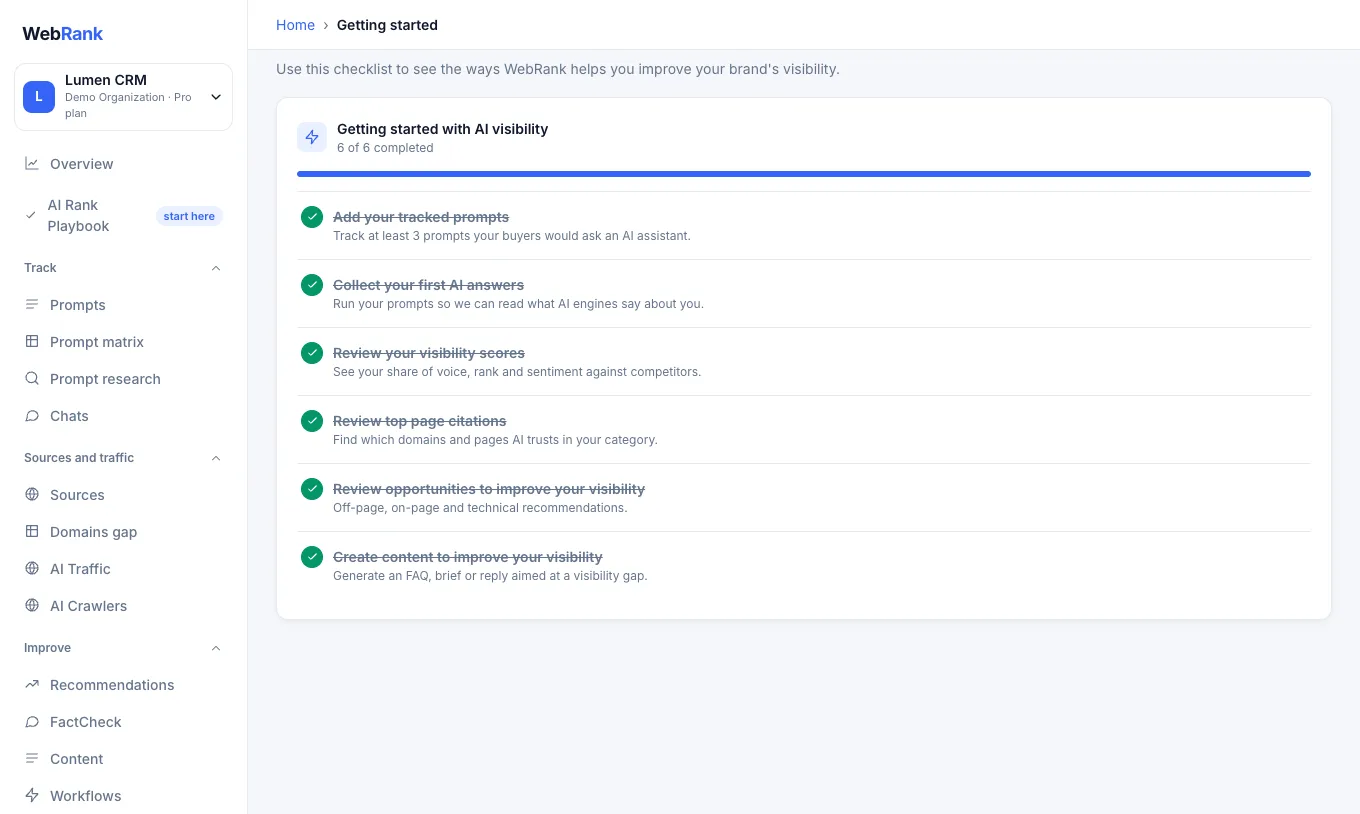Open the organization switcher chevron

click(x=216, y=97)
